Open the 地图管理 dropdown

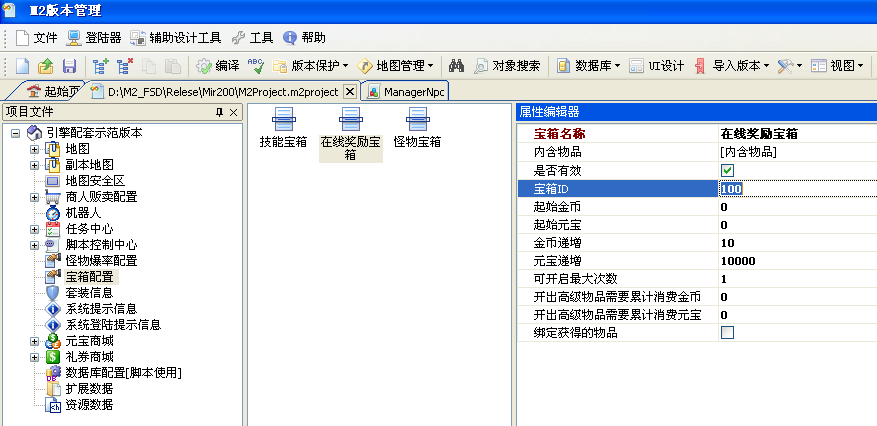click(395, 66)
